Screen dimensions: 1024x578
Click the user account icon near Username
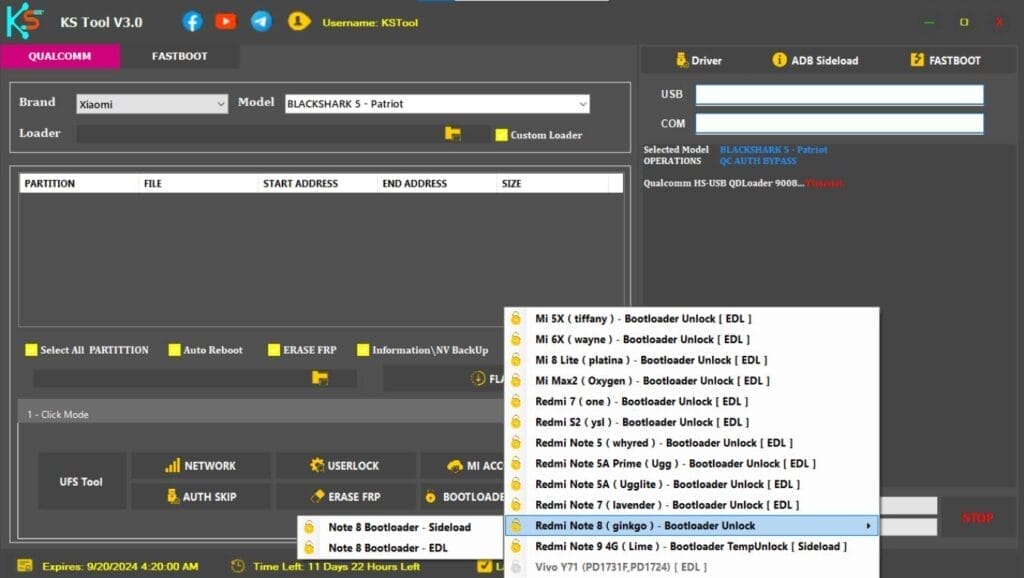pyautogui.click(x=298, y=20)
